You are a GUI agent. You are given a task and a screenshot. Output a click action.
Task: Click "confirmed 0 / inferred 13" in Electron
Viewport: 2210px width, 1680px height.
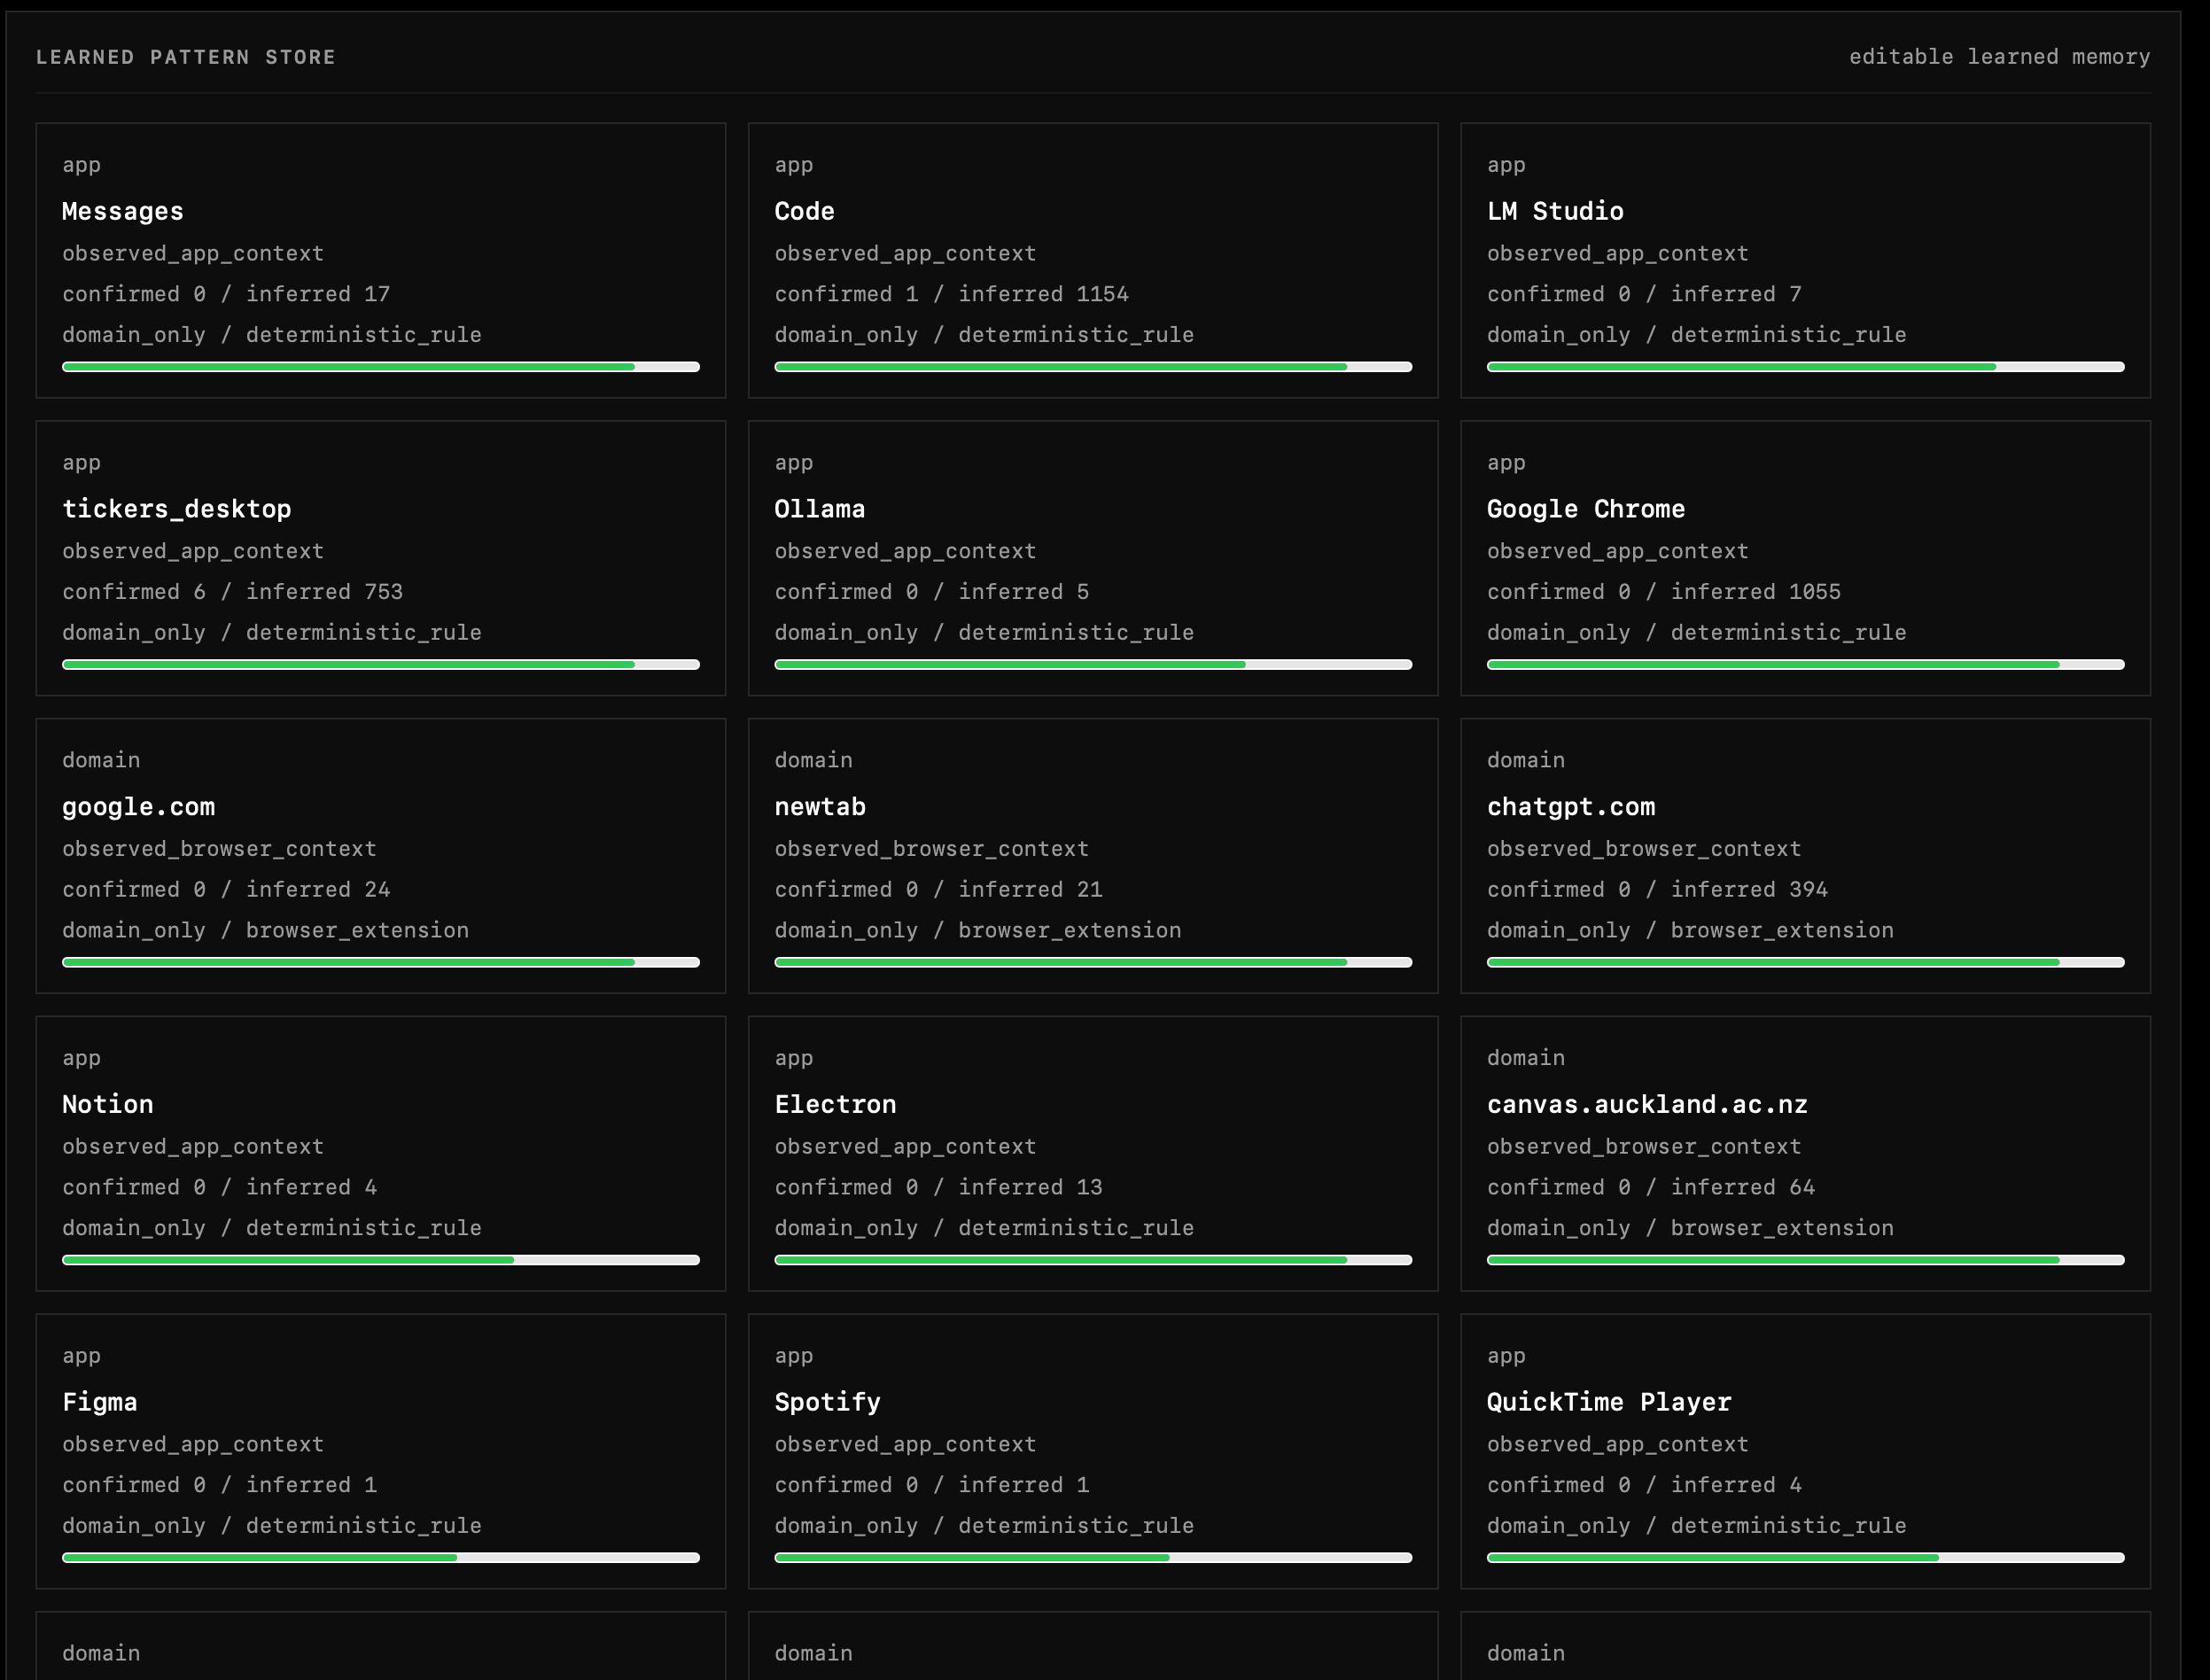pos(938,1187)
